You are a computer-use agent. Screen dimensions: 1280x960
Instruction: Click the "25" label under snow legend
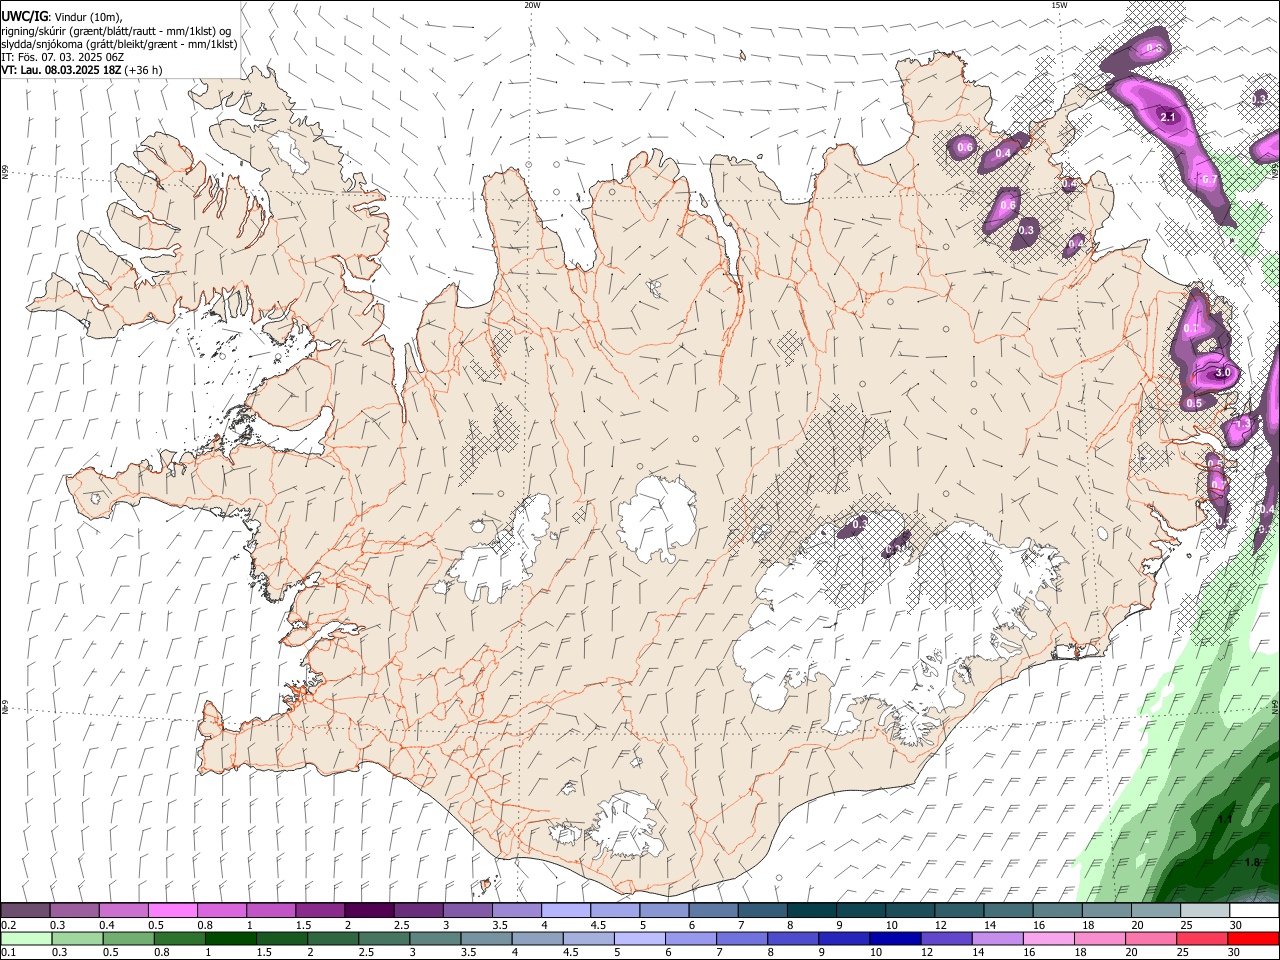click(1185, 925)
